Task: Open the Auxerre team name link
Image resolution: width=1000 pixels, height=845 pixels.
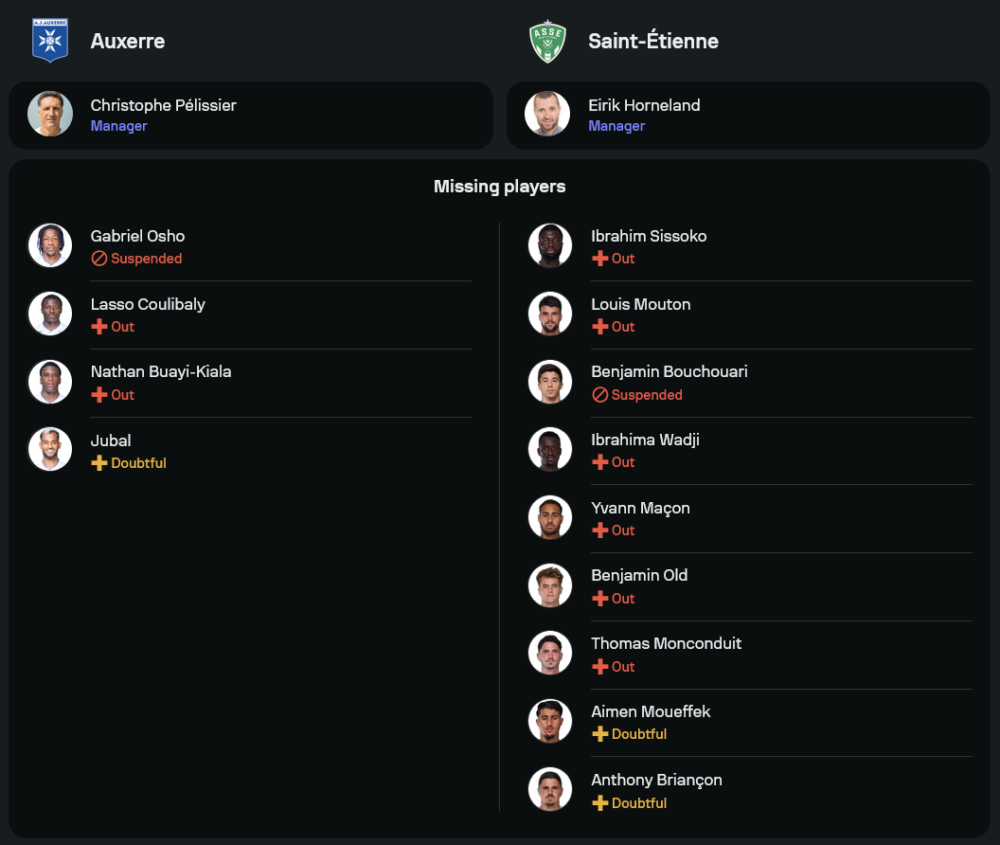Action: [x=127, y=41]
